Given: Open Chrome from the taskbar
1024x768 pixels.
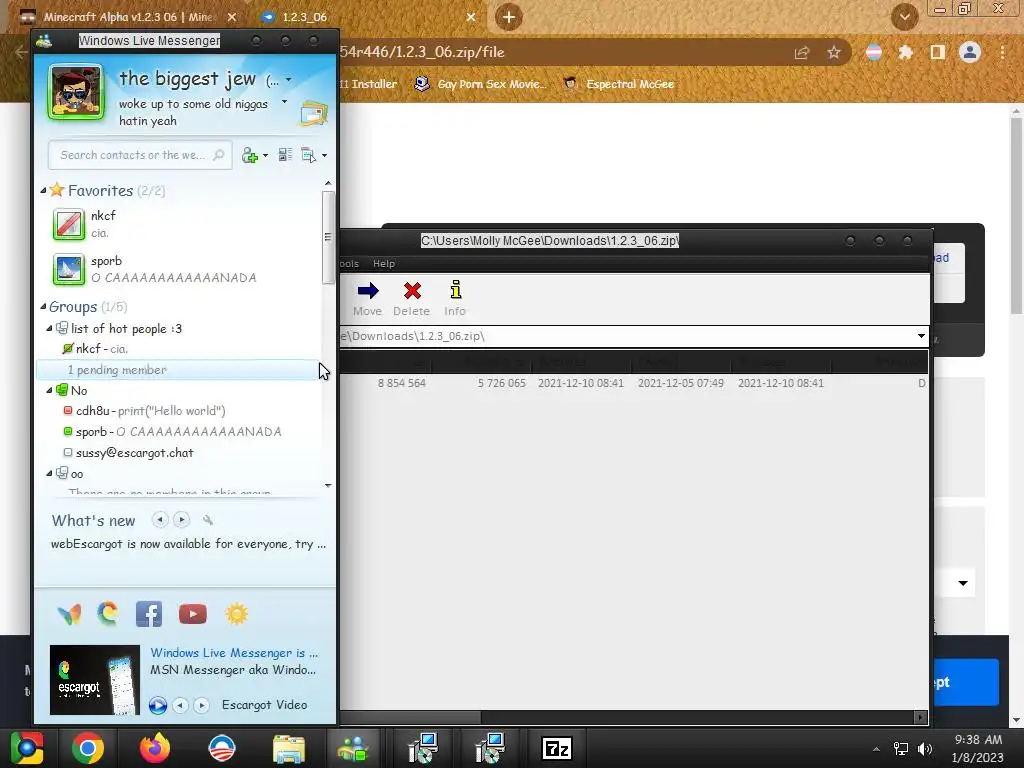Looking at the screenshot, I should click(88, 748).
